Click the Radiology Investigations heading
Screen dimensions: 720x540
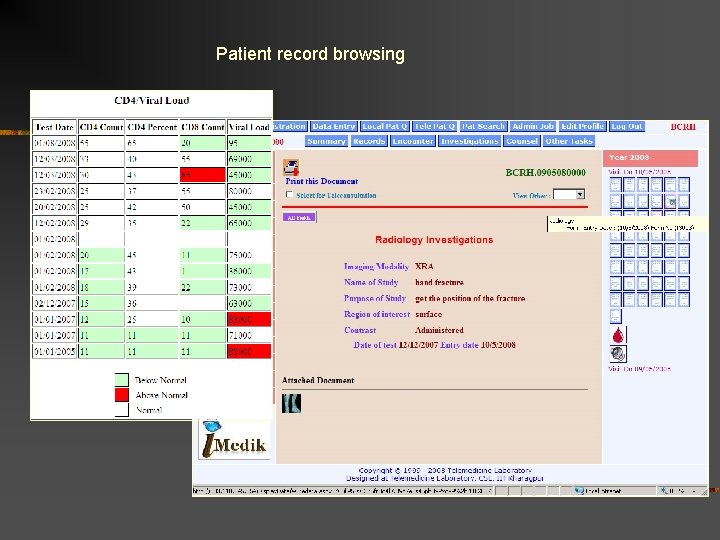(434, 240)
